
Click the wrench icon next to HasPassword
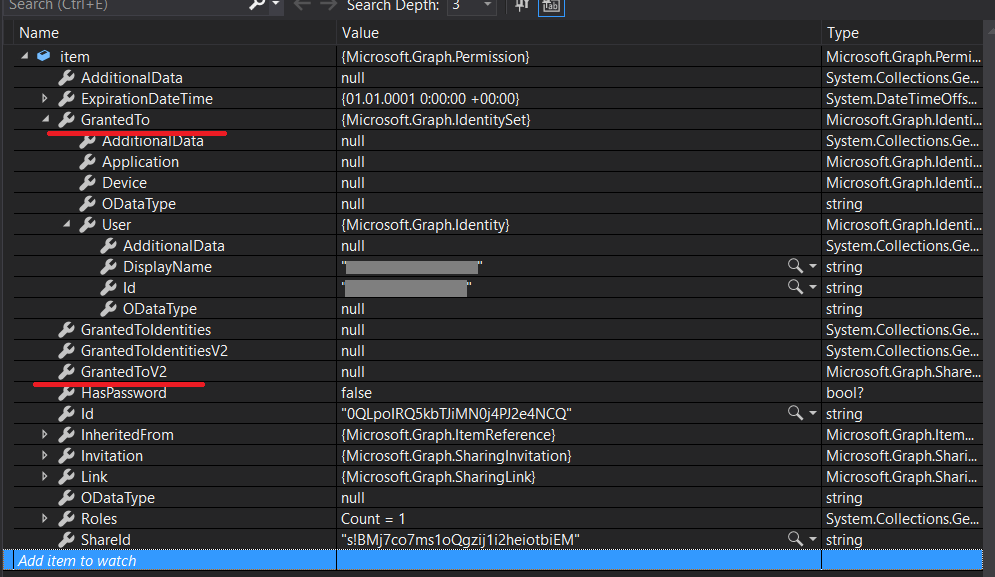pos(66,392)
